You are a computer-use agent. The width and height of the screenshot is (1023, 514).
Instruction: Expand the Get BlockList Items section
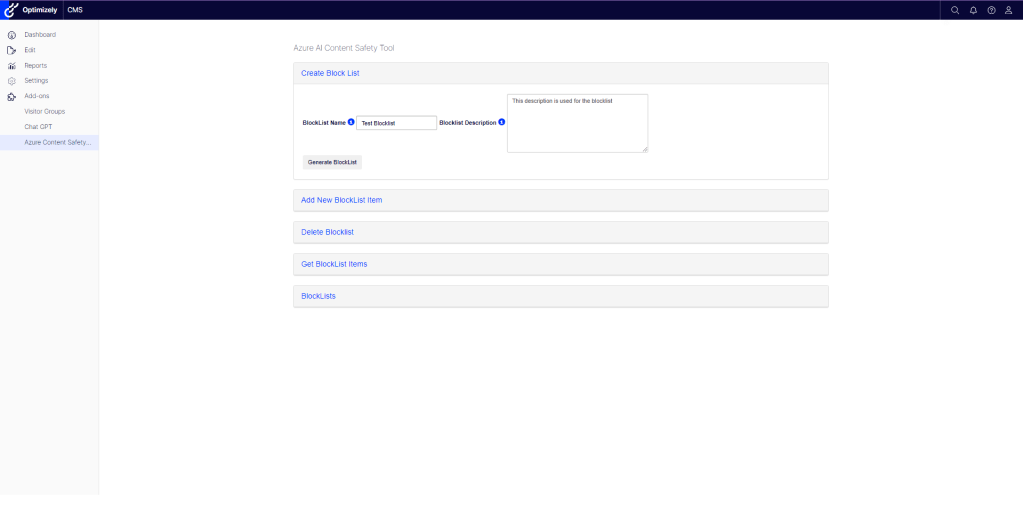(x=561, y=264)
